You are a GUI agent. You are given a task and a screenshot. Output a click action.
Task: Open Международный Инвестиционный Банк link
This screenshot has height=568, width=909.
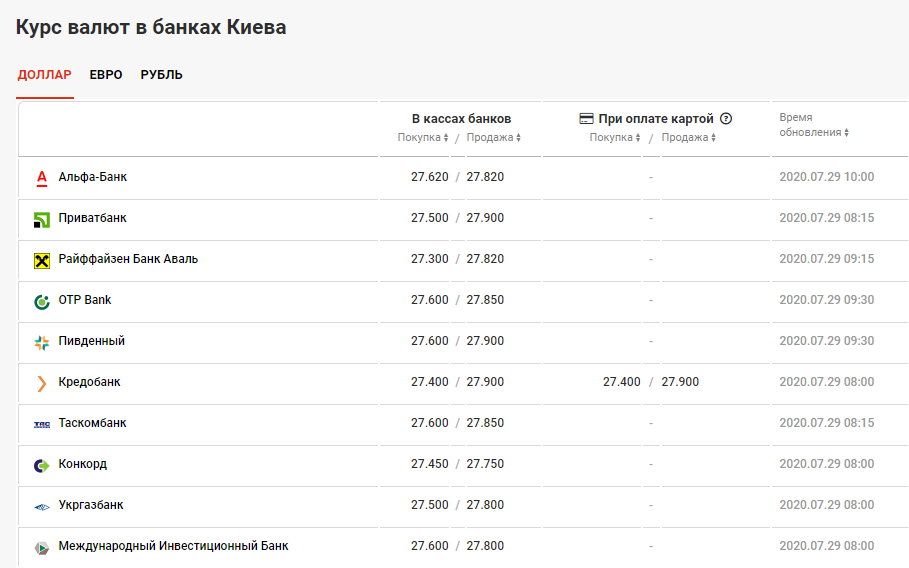click(x=173, y=547)
